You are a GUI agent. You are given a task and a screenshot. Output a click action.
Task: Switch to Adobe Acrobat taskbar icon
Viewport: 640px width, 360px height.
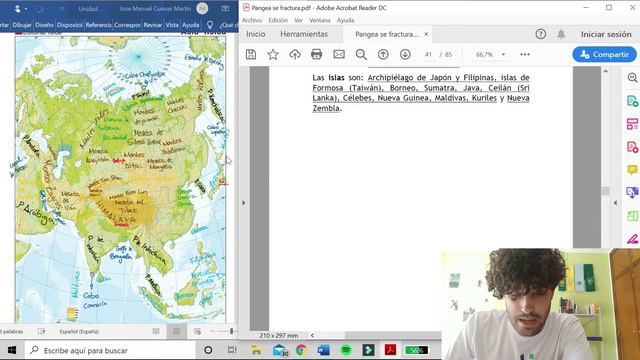391,350
